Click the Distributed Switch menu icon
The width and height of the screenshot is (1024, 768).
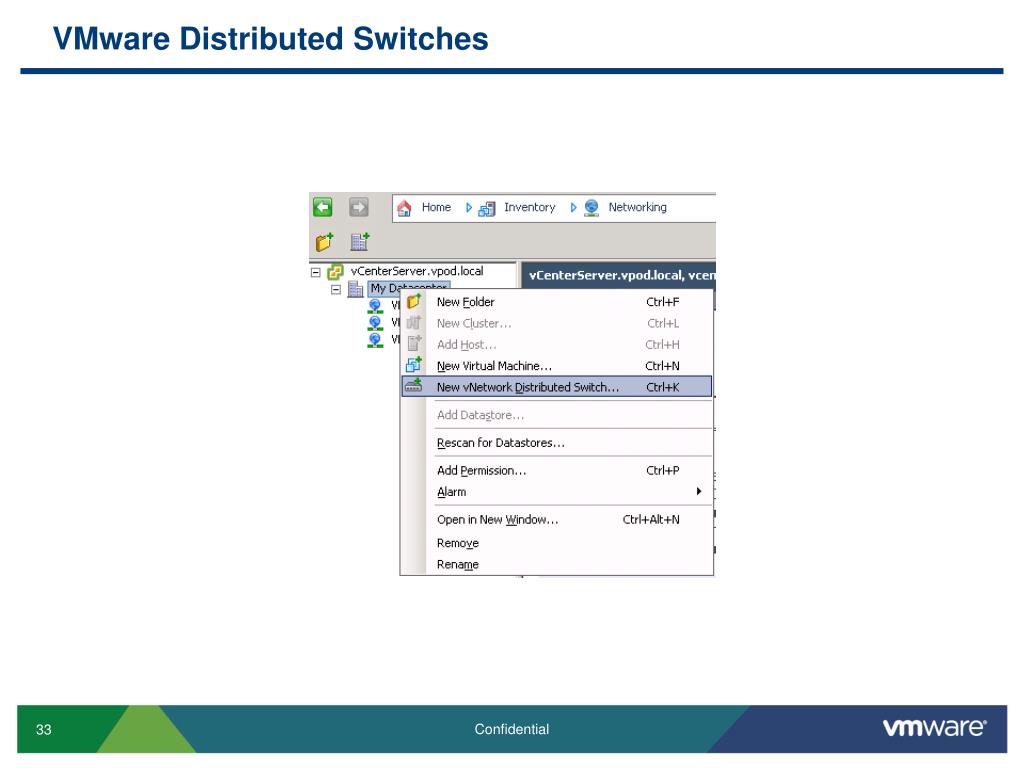[x=413, y=386]
